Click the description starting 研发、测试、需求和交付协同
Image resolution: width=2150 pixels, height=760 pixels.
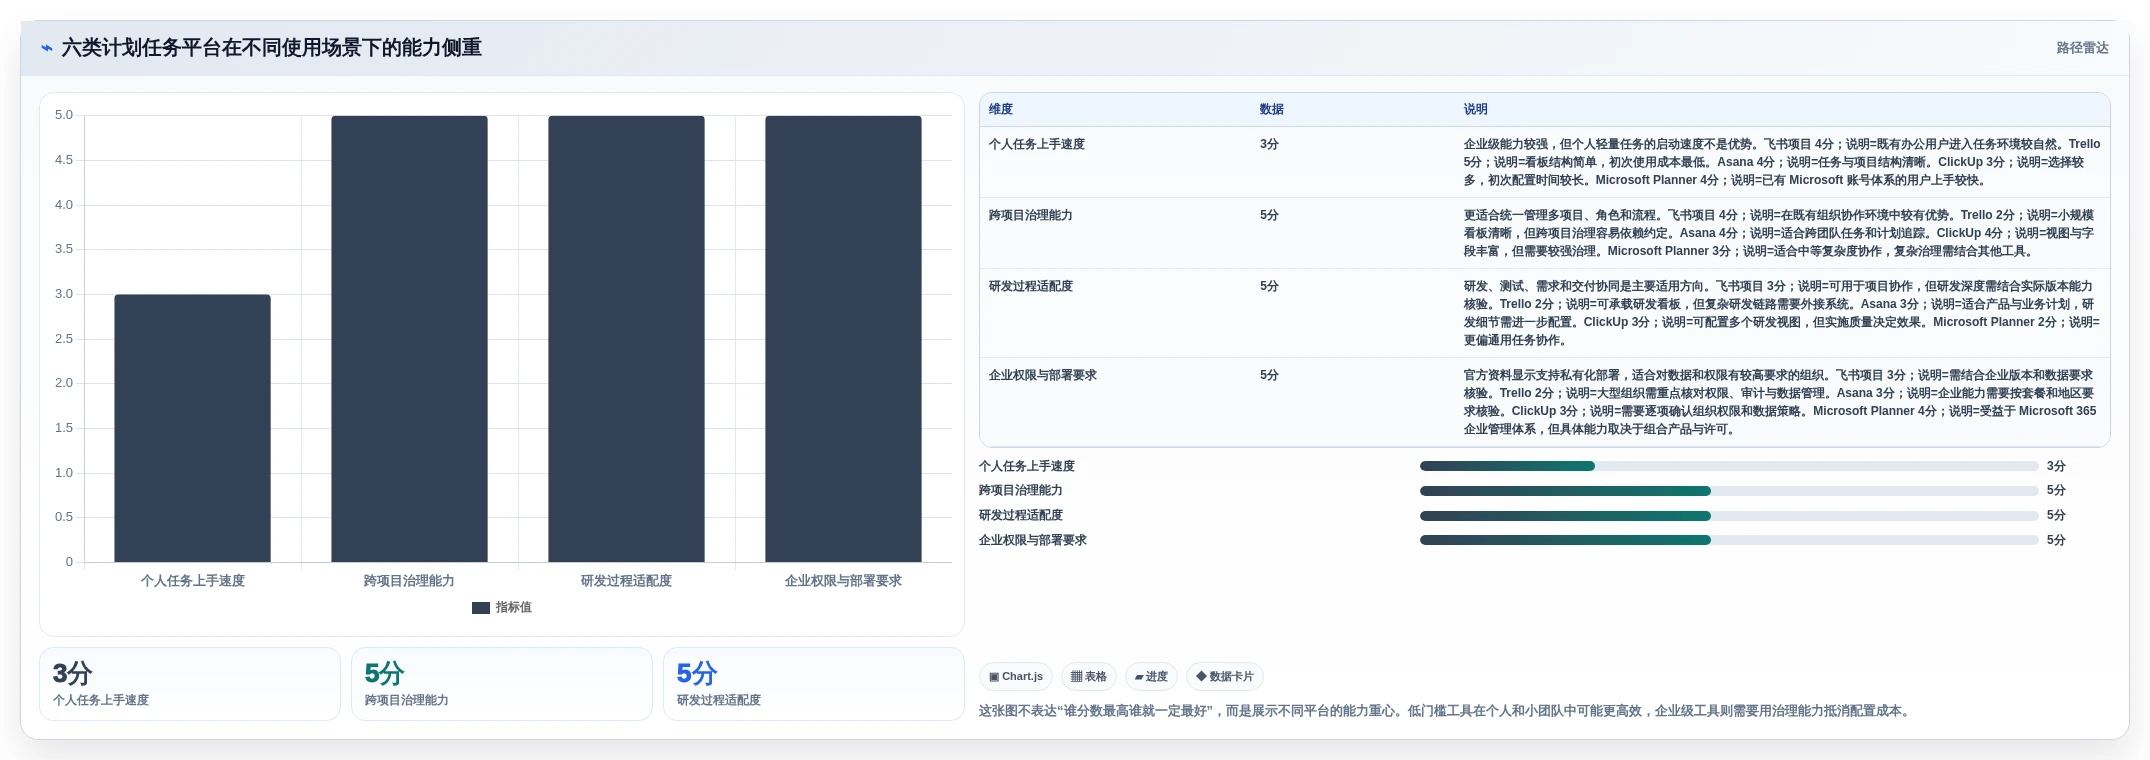(x=1782, y=313)
